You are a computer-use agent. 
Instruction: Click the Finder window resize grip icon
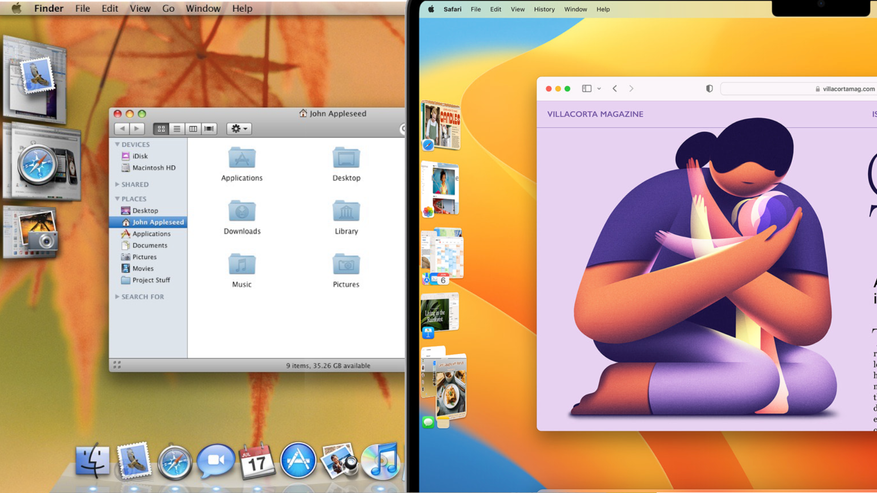pyautogui.click(x=117, y=365)
